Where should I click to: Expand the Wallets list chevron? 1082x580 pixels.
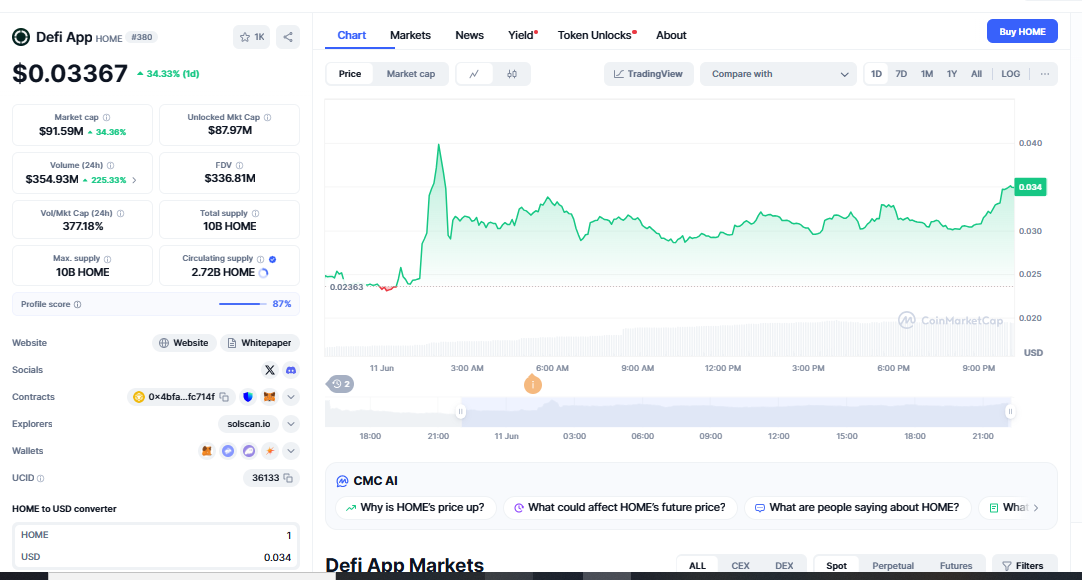coord(291,451)
